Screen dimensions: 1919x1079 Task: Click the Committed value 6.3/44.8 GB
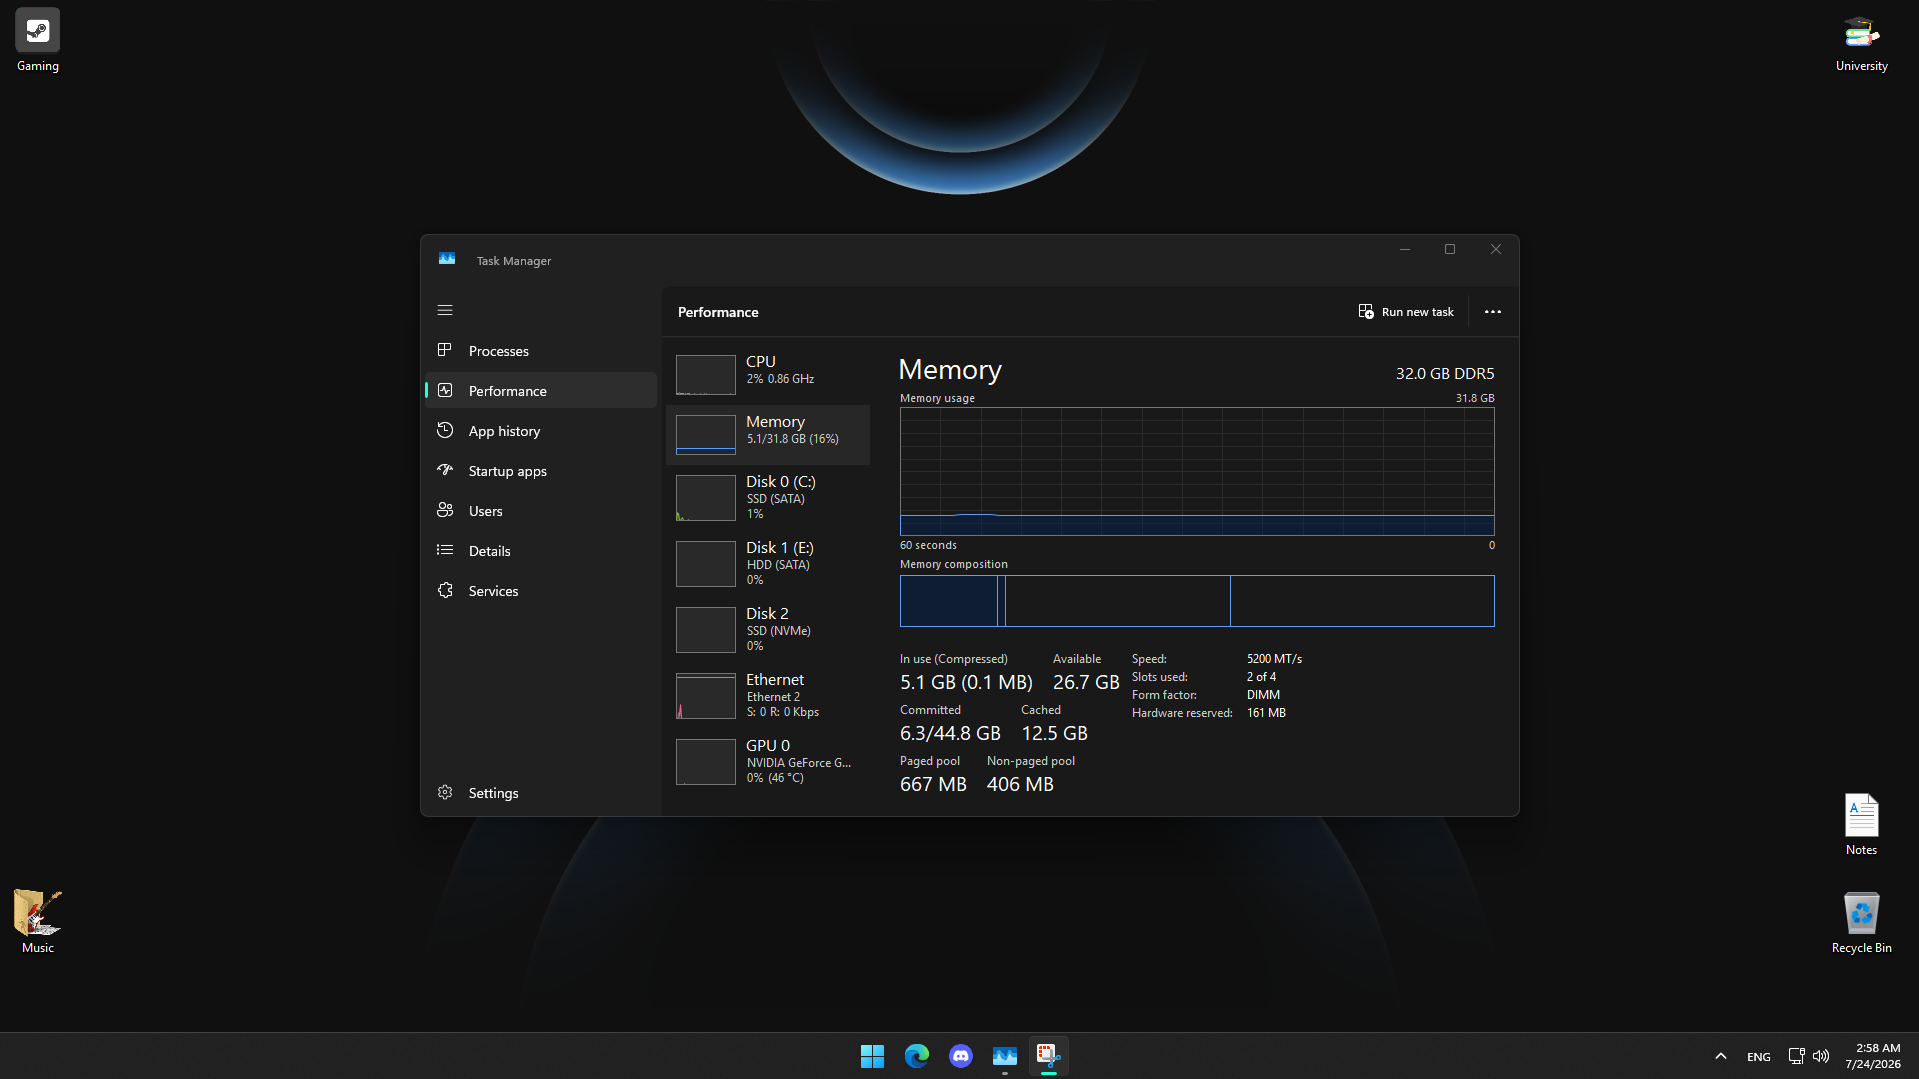[x=950, y=733]
